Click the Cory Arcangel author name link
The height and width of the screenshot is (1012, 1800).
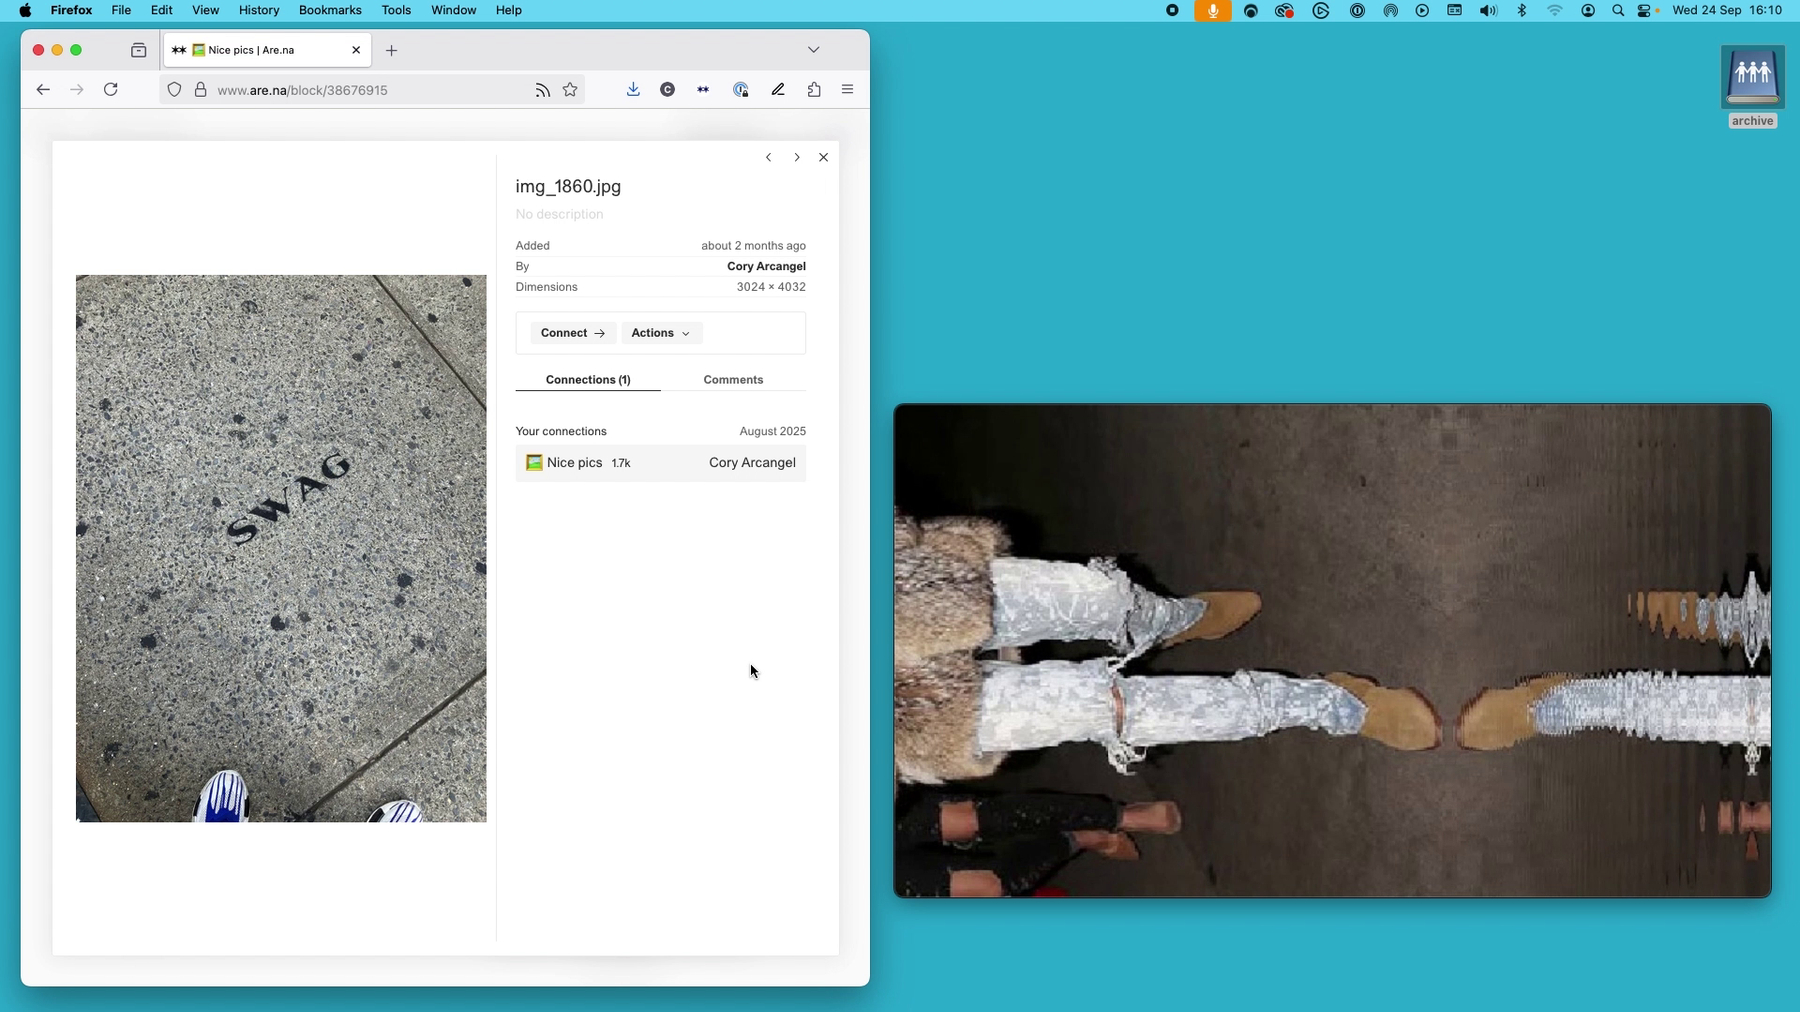[x=766, y=266]
